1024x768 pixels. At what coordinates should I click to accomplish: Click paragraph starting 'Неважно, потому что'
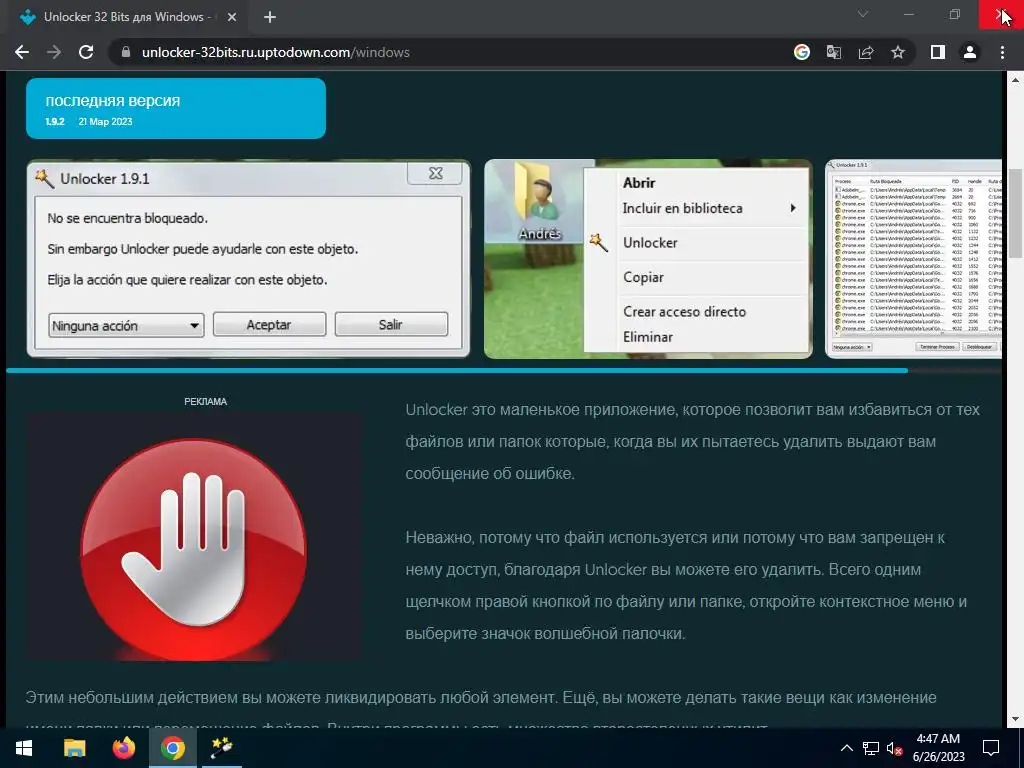pyautogui.click(x=686, y=585)
